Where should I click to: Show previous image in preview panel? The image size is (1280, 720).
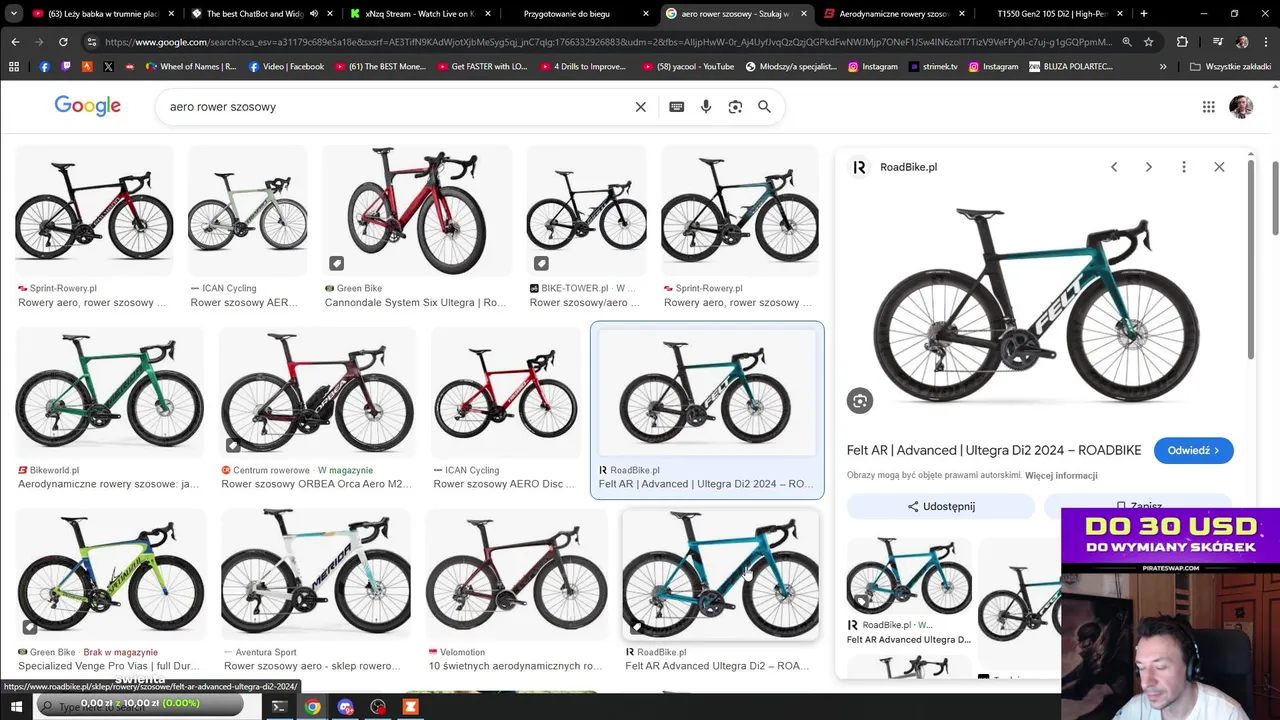(1114, 167)
